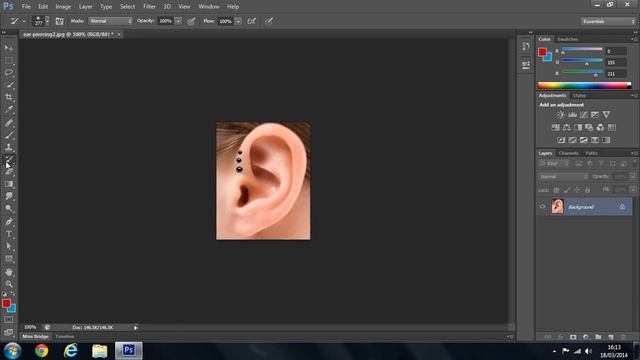The image size is (640, 360).
Task: Open the Timeline panel tab
Action: point(65,336)
